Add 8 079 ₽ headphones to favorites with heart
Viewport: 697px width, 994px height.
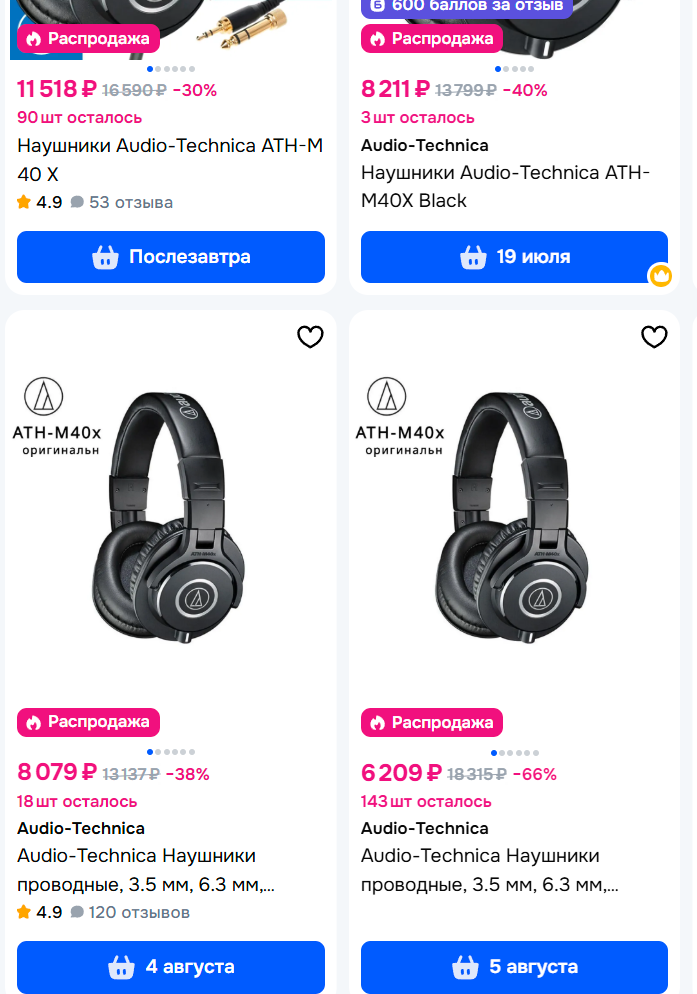(310, 337)
